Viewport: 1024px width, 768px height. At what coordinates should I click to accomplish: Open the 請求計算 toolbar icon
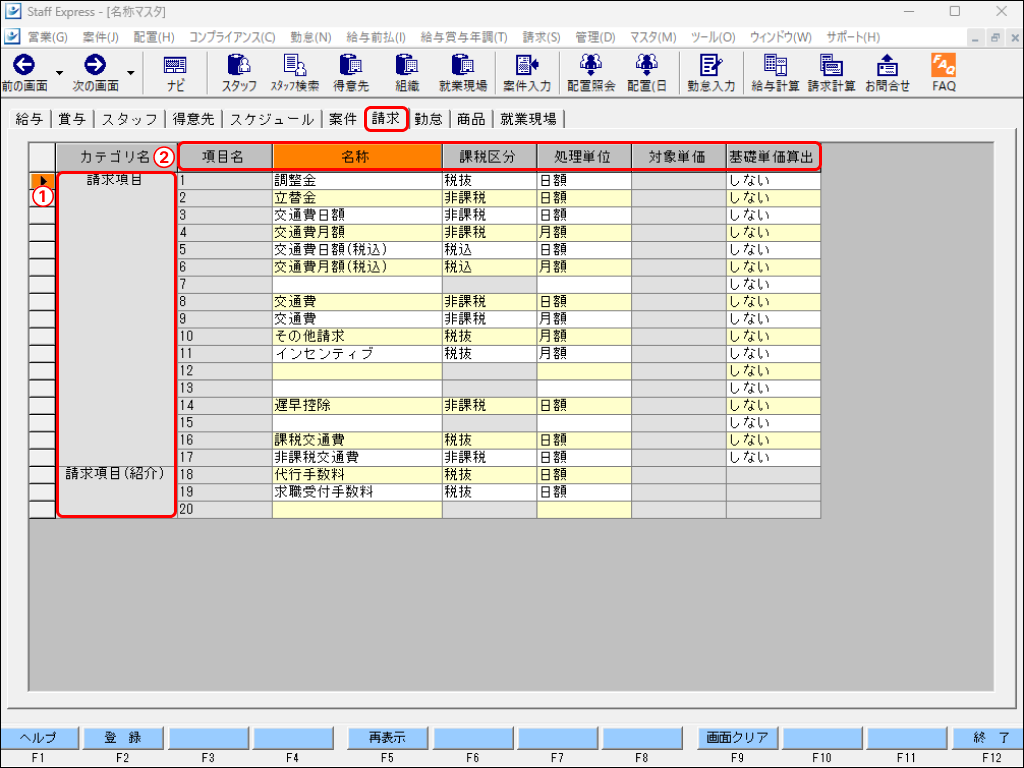(831, 65)
